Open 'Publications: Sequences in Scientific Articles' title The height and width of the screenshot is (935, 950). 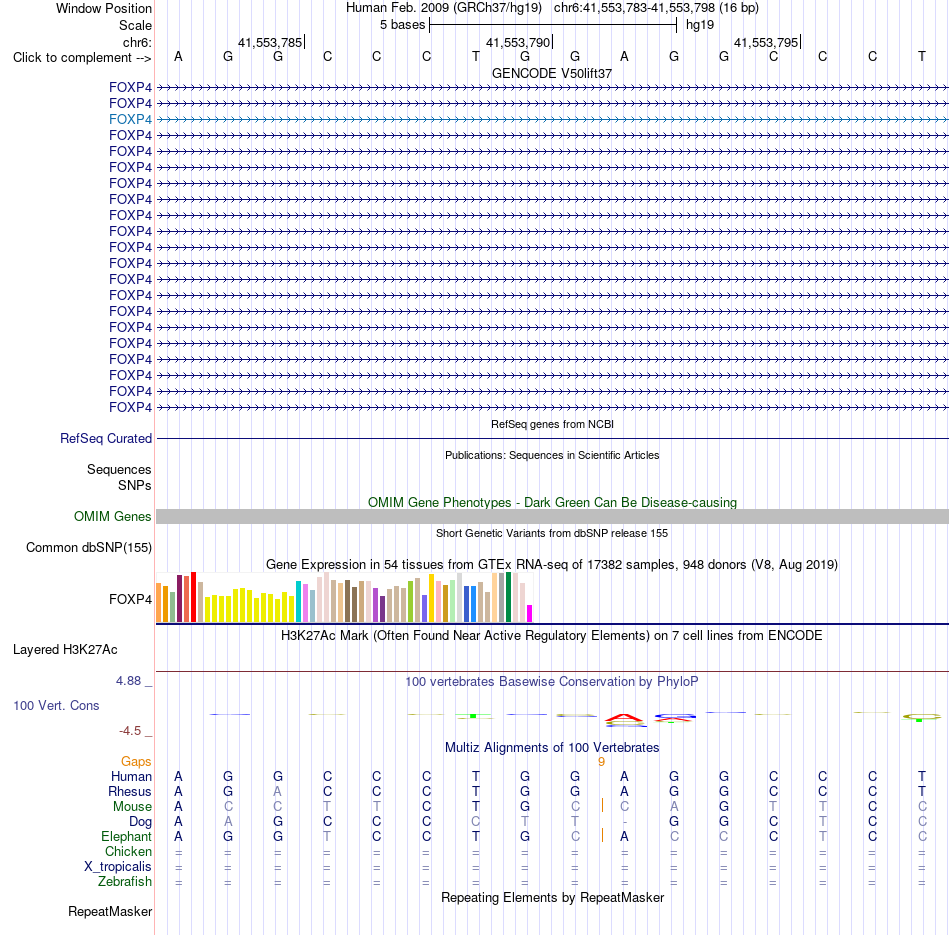[x=552, y=455]
